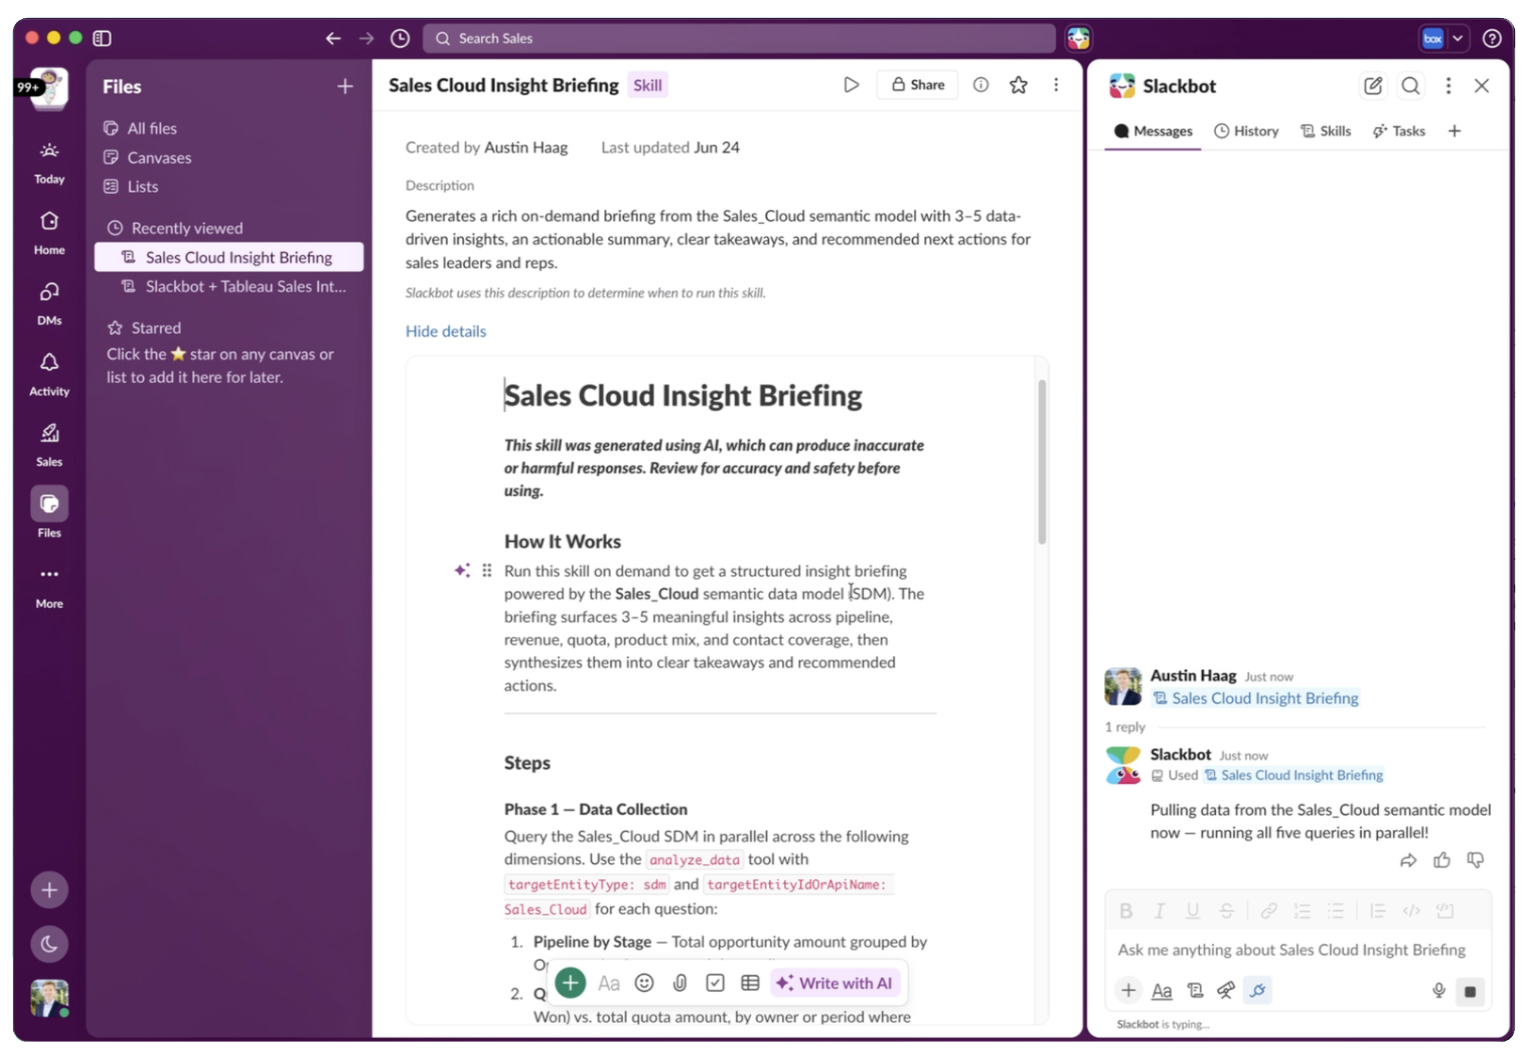Open the More menu in the left rail
1528x1056 pixels.
click(x=49, y=586)
